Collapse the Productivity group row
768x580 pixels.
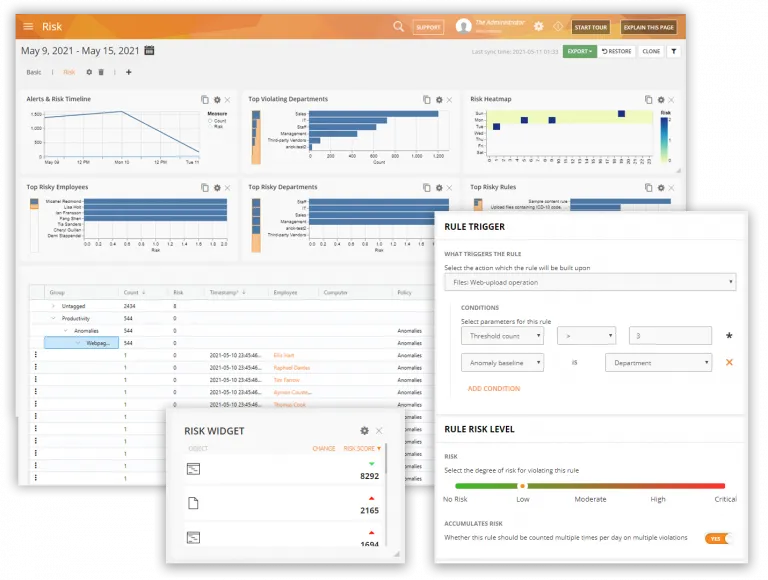tap(53, 318)
